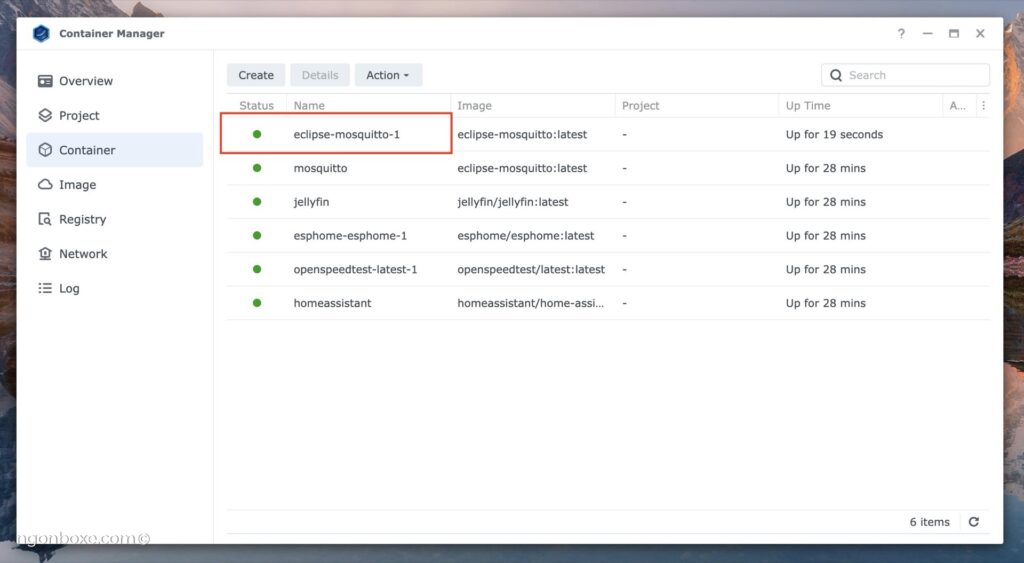
Task: Click green status dot of jellyfin
Action: (257, 202)
